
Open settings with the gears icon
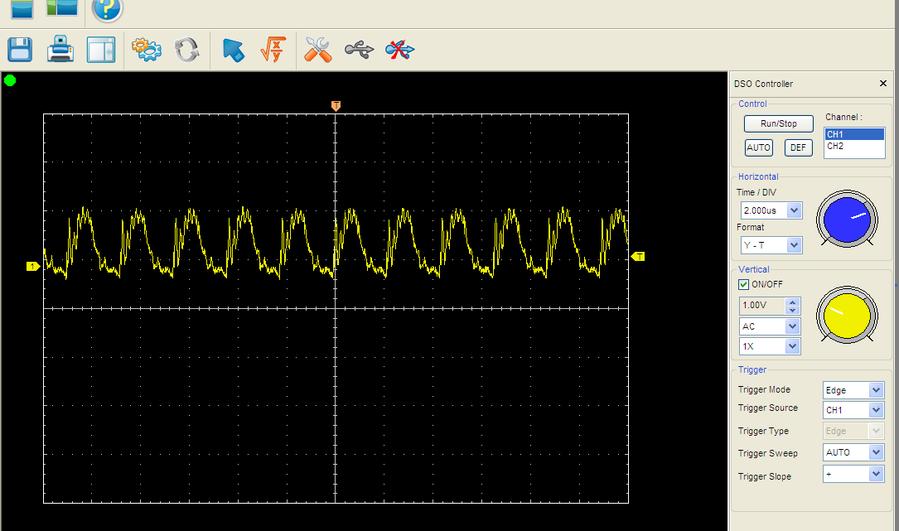(x=147, y=50)
